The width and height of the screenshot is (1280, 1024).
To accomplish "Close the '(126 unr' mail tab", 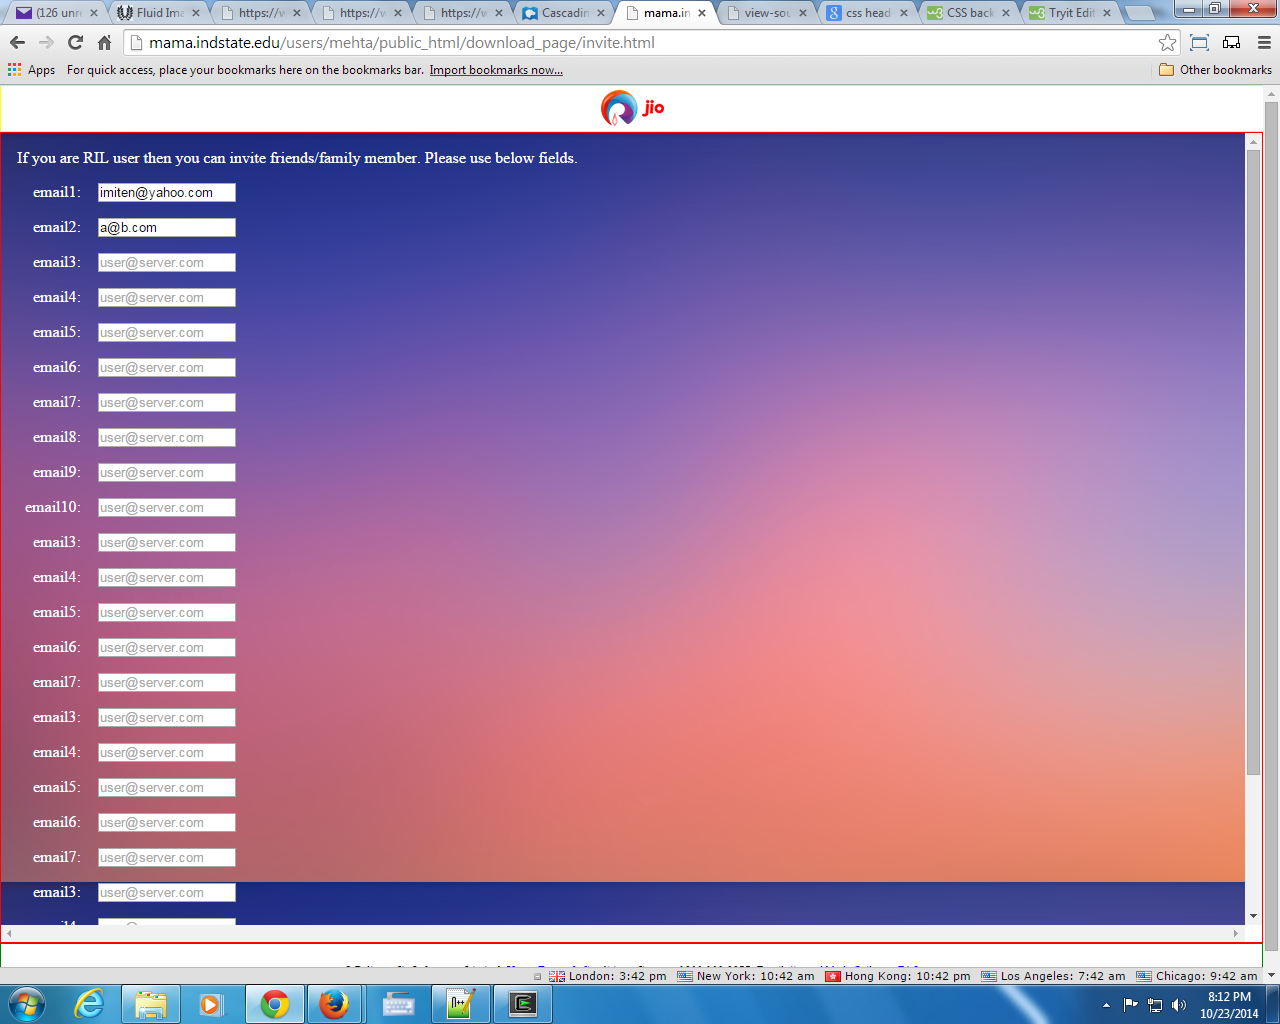I will point(94,13).
